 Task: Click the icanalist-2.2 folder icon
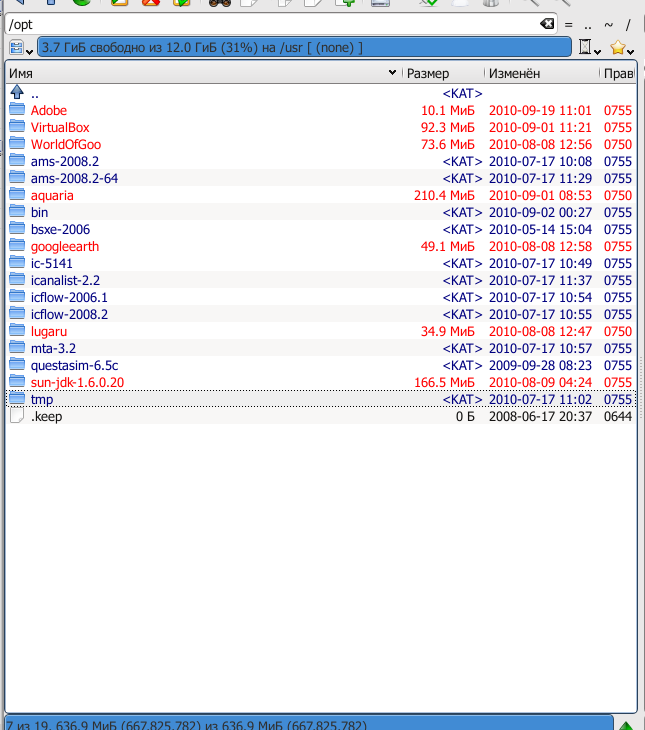[x=17, y=280]
